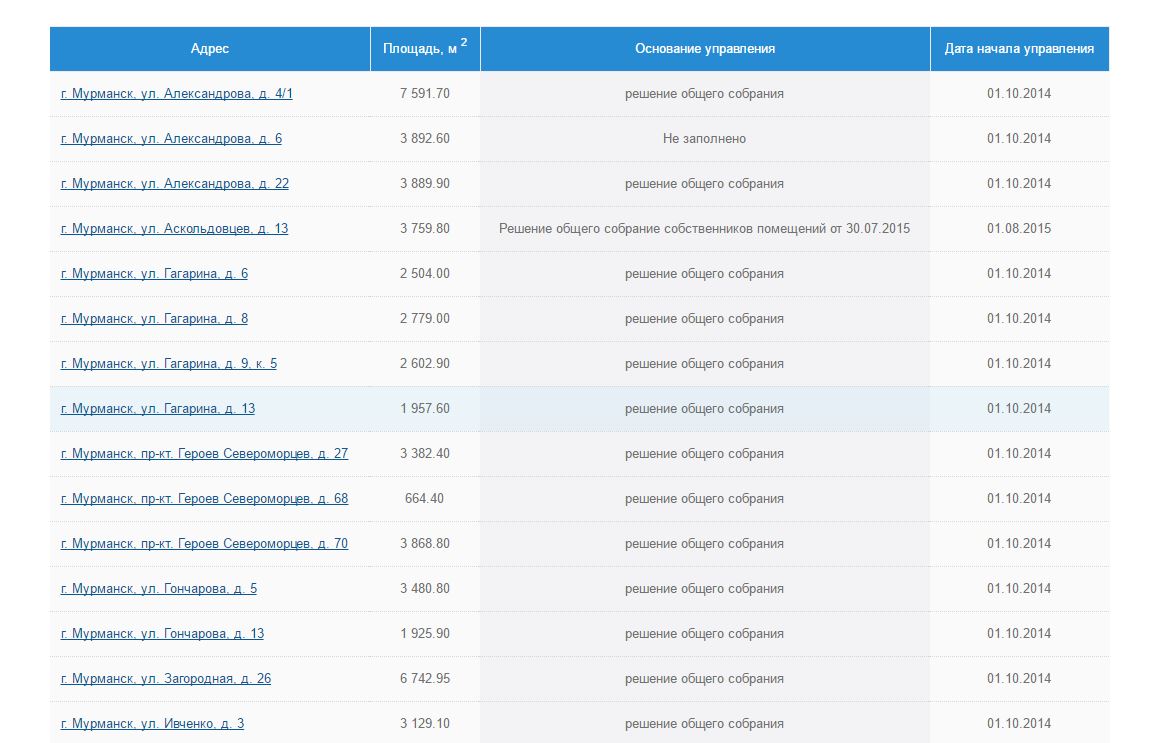Screen dimensions: 1167x743
Task: Open link ул. Гагарина, д. 8
Action: (x=154, y=319)
